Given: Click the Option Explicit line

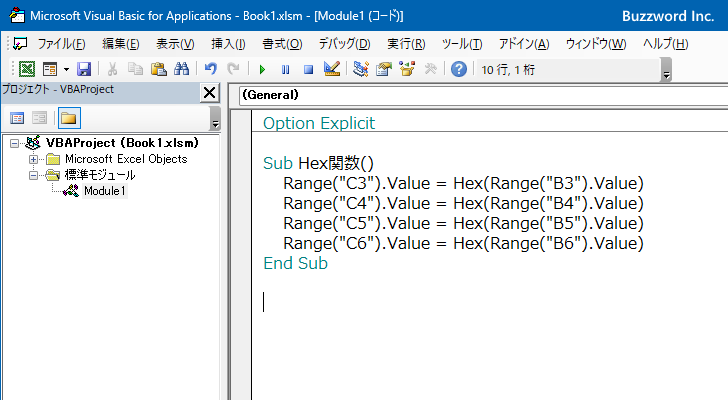Looking at the screenshot, I should pyautogui.click(x=319, y=123).
